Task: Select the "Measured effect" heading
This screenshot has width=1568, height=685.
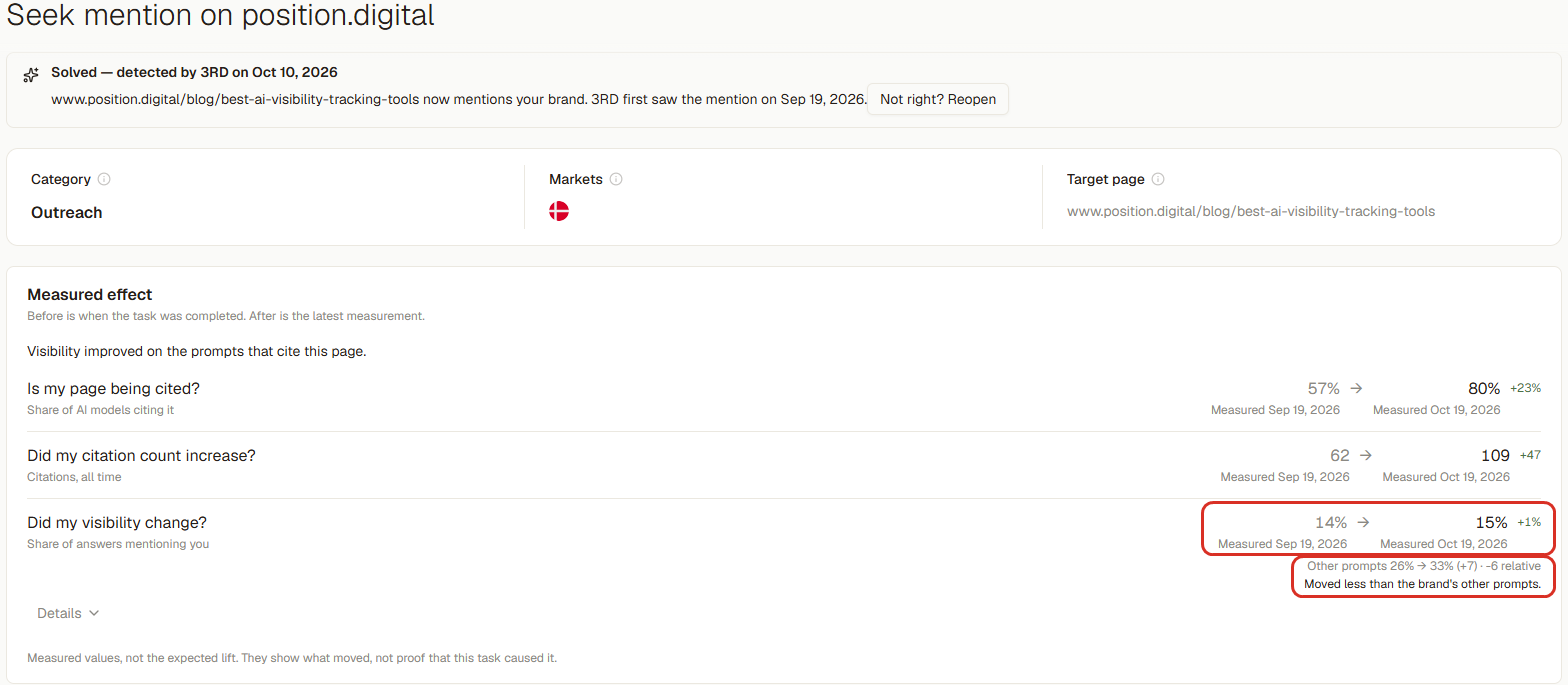Action: [x=90, y=294]
